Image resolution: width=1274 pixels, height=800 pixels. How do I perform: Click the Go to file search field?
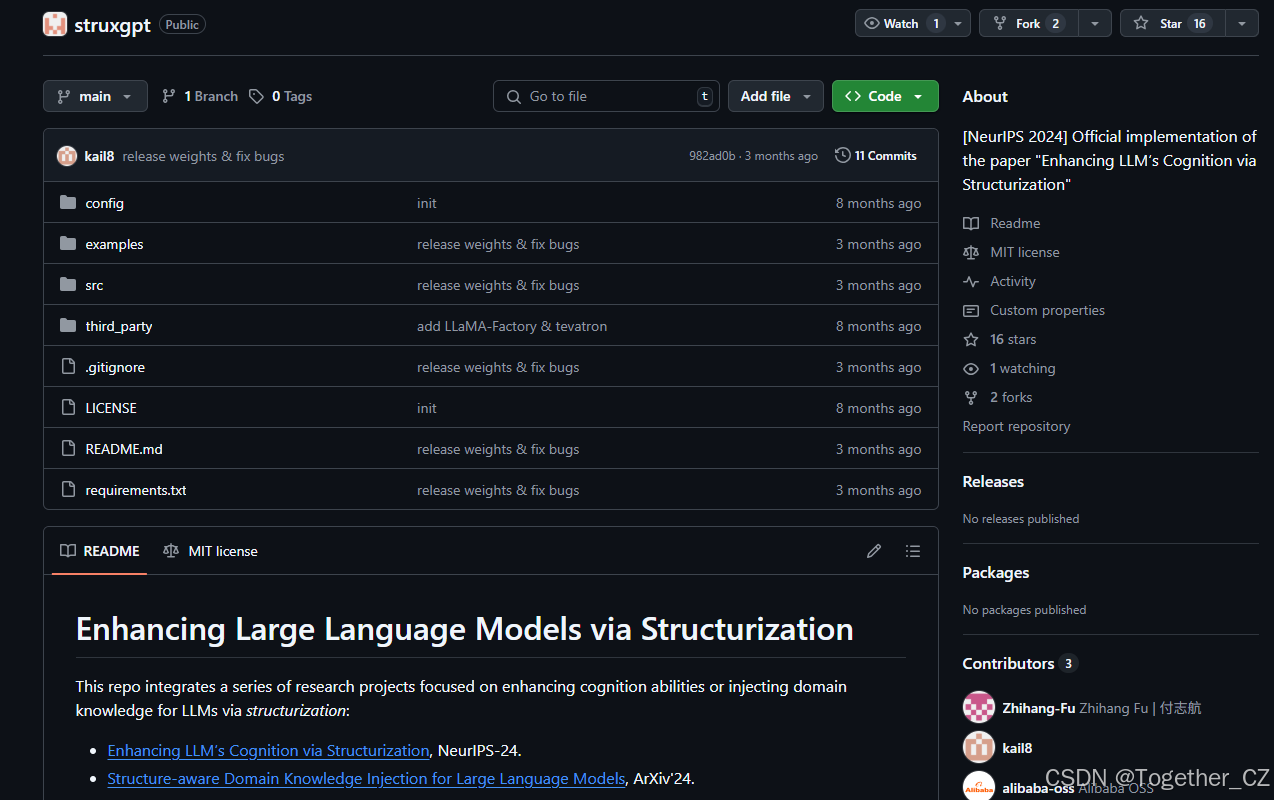[x=606, y=96]
